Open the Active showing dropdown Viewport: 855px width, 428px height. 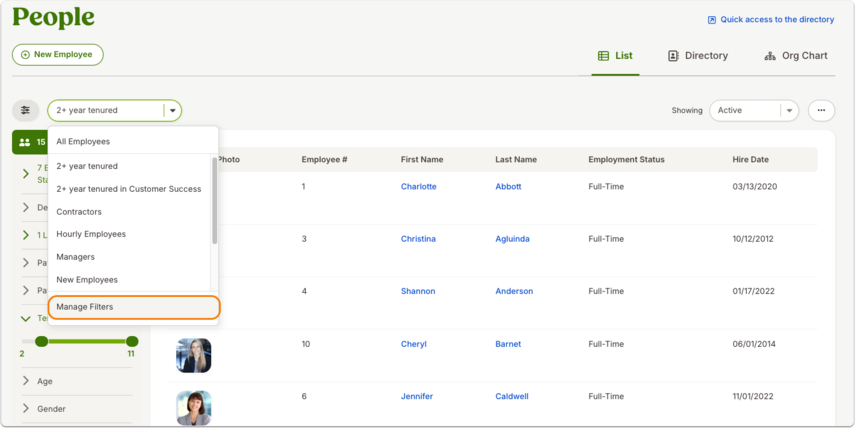[754, 110]
